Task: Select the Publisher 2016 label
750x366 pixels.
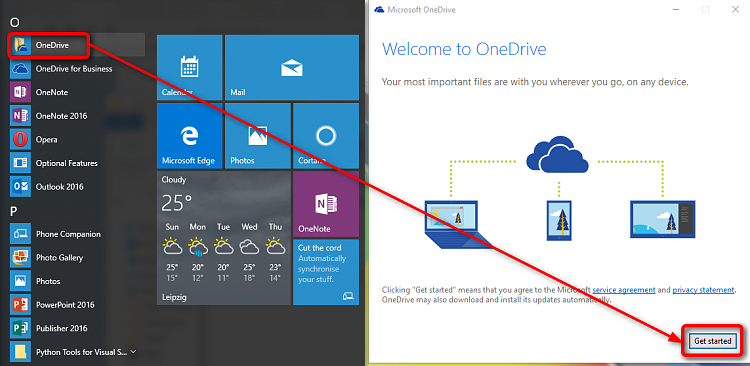Action: click(x=62, y=328)
